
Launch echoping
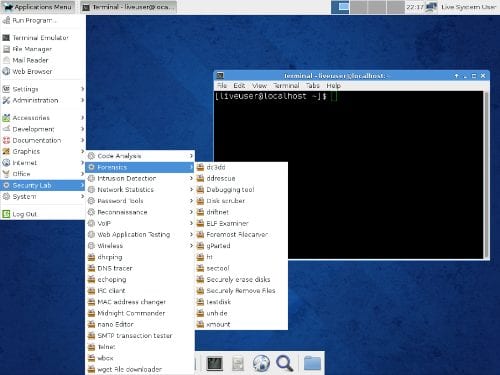pyautogui.click(x=140, y=279)
